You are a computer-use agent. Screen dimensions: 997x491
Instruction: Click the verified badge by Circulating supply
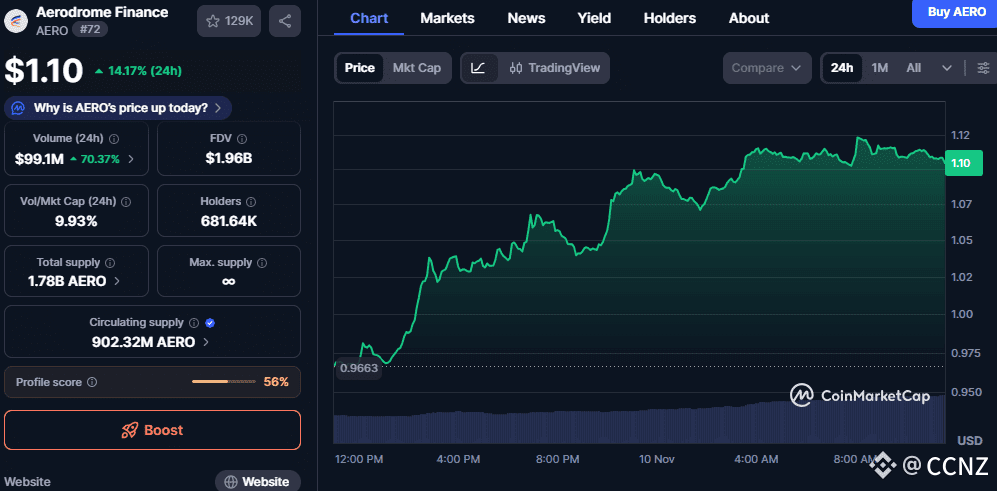[209, 323]
